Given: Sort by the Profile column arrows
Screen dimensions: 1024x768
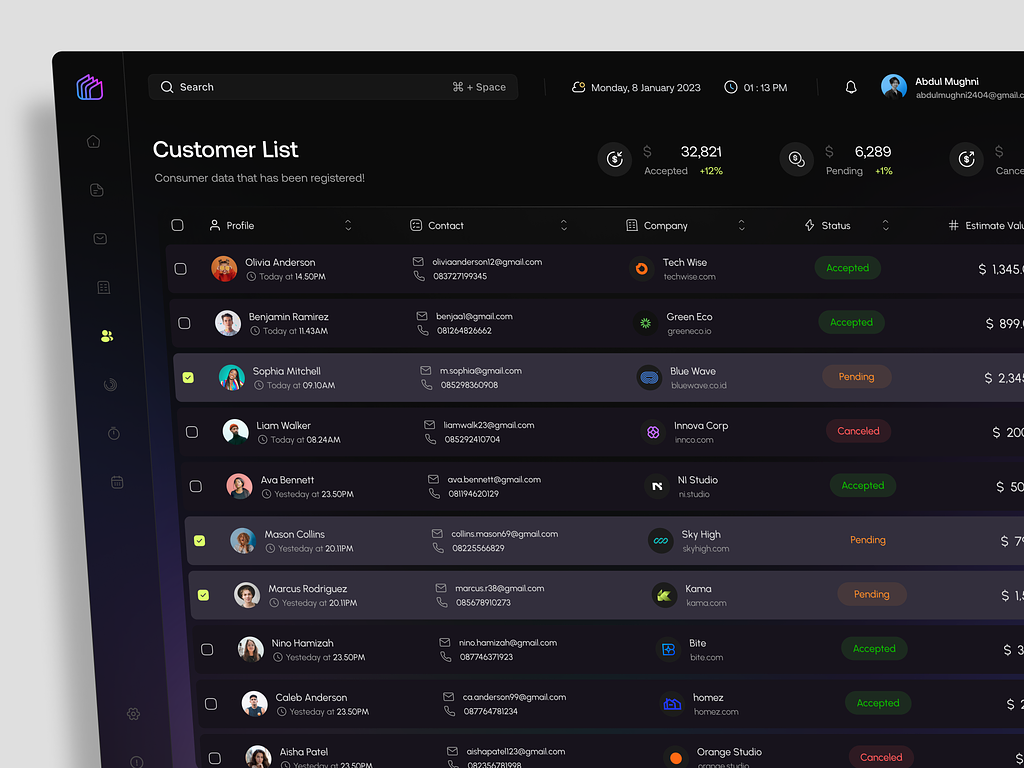Looking at the screenshot, I should [x=348, y=225].
